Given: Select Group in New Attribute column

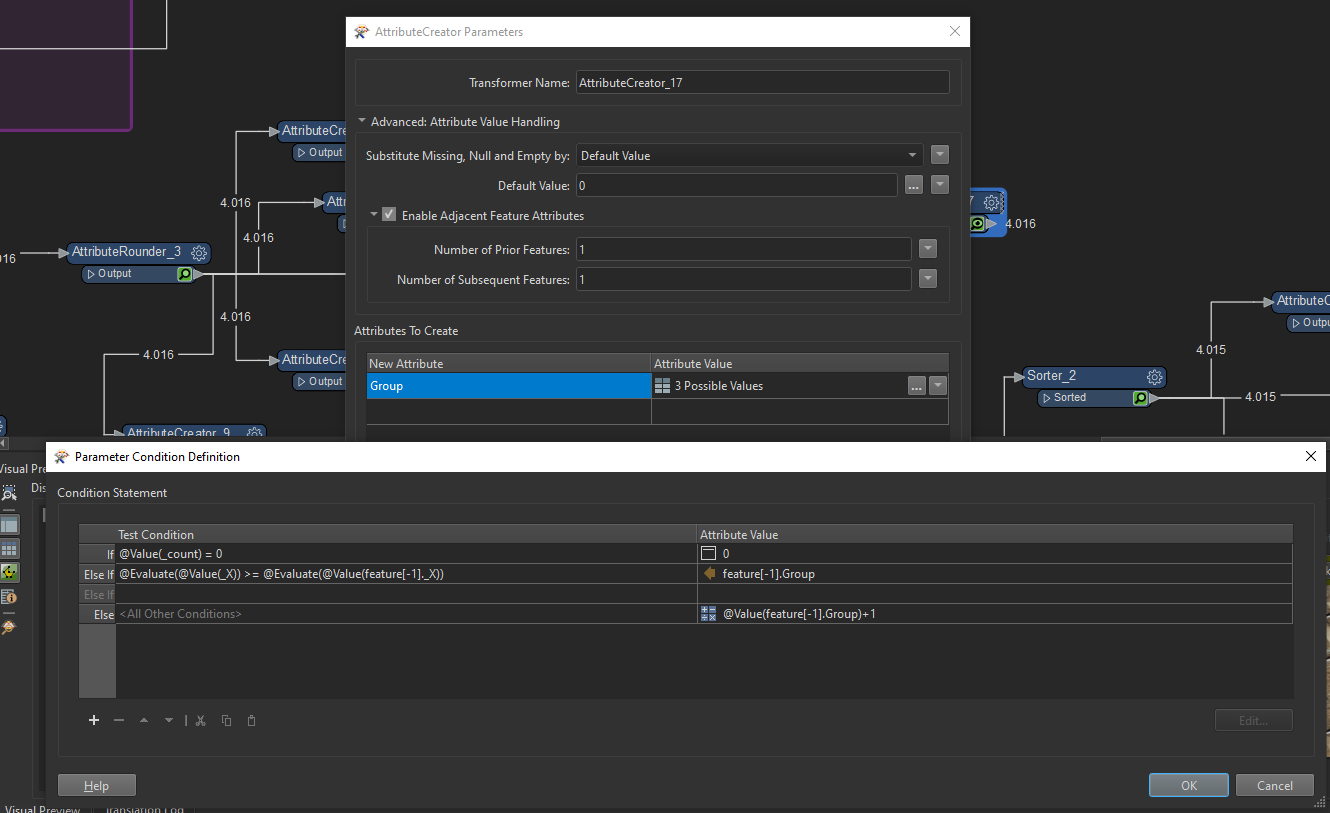Looking at the screenshot, I should tap(509, 386).
